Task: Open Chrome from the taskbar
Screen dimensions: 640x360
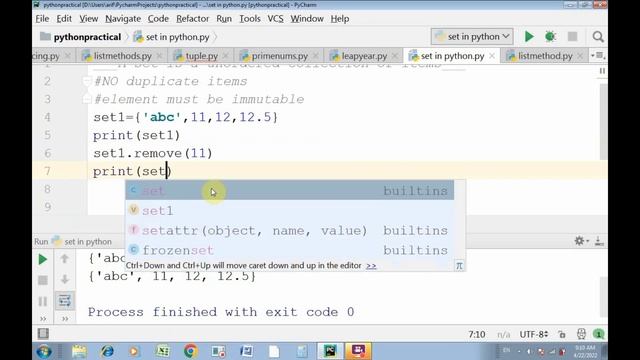Action: [190, 351]
